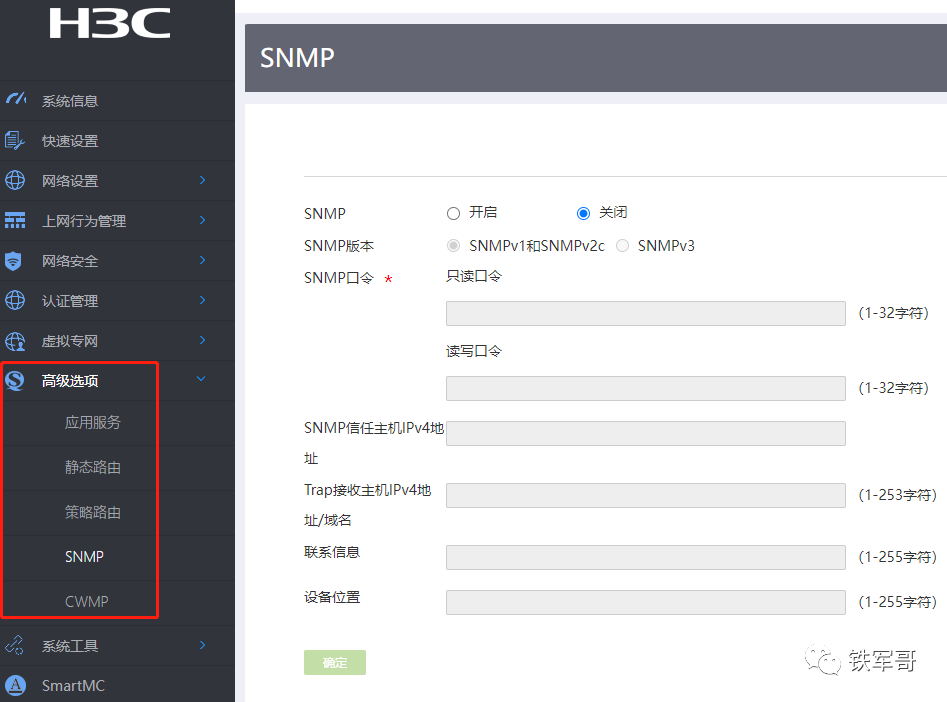The image size is (947, 702).
Task: Expand the 系统工具 menu chevron
Action: pos(202,645)
